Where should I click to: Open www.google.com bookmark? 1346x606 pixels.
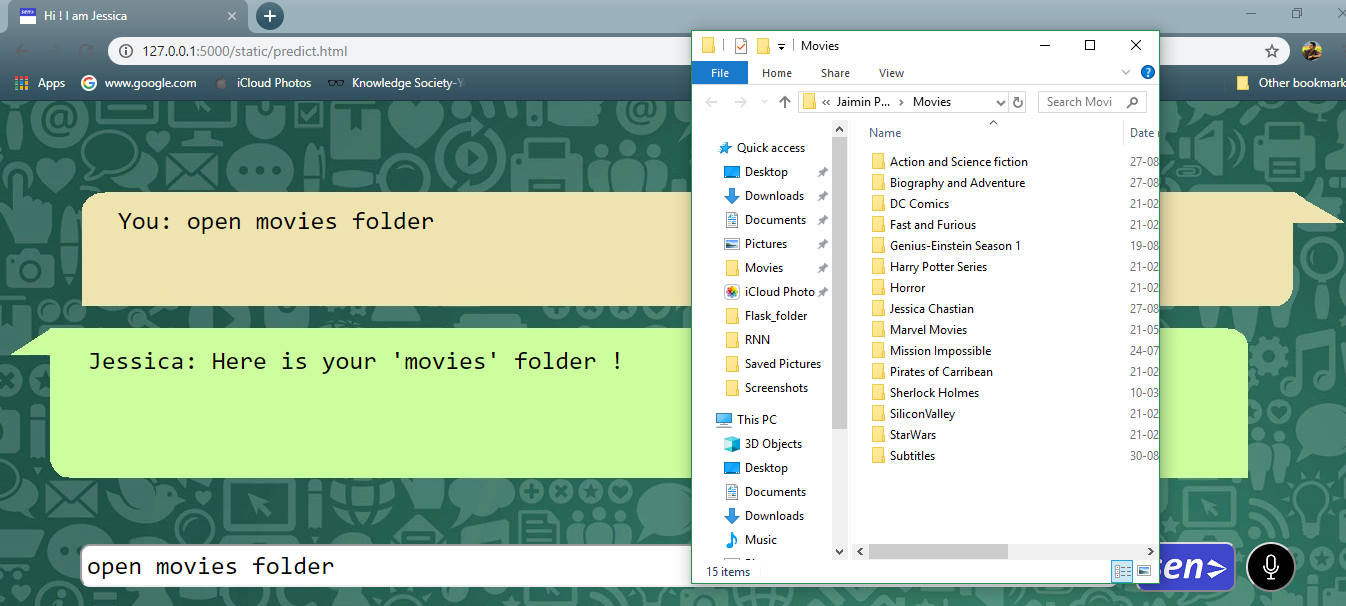coord(139,83)
